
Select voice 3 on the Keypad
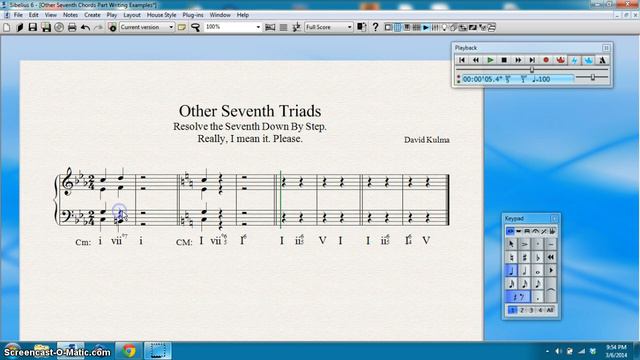click(x=531, y=310)
